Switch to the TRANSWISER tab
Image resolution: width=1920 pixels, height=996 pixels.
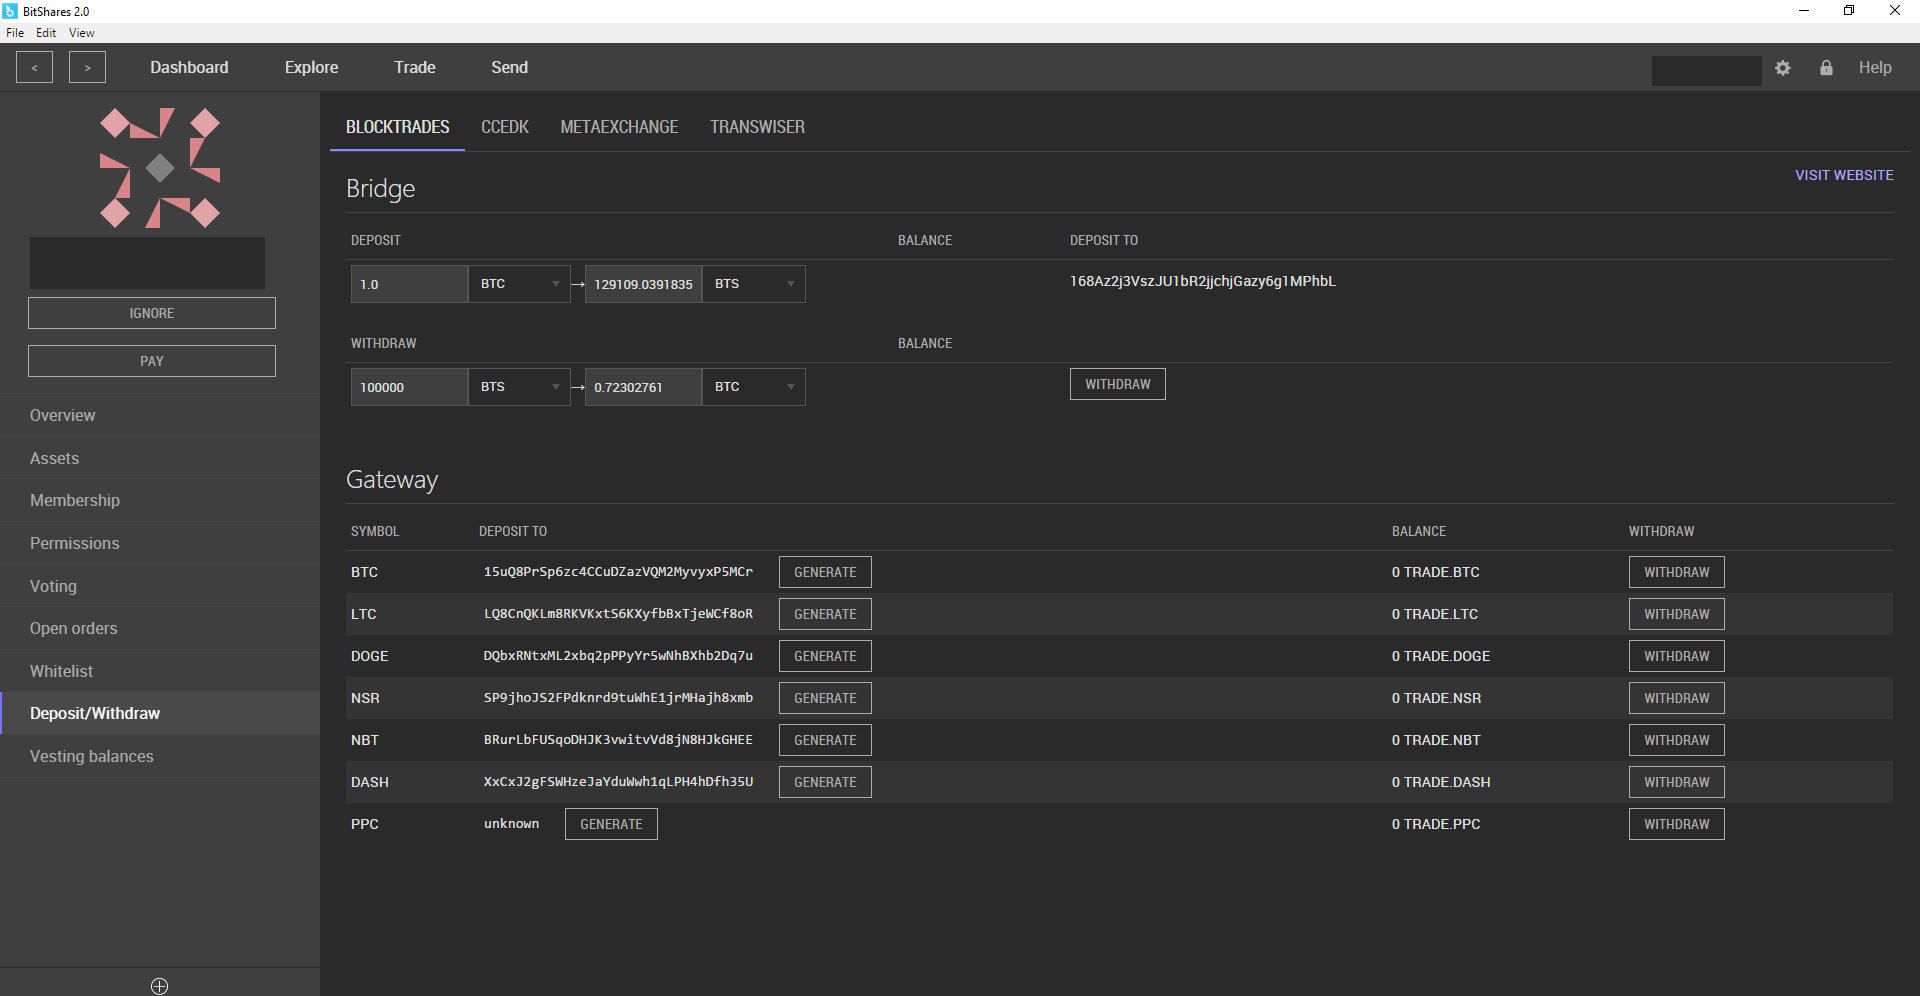[757, 127]
